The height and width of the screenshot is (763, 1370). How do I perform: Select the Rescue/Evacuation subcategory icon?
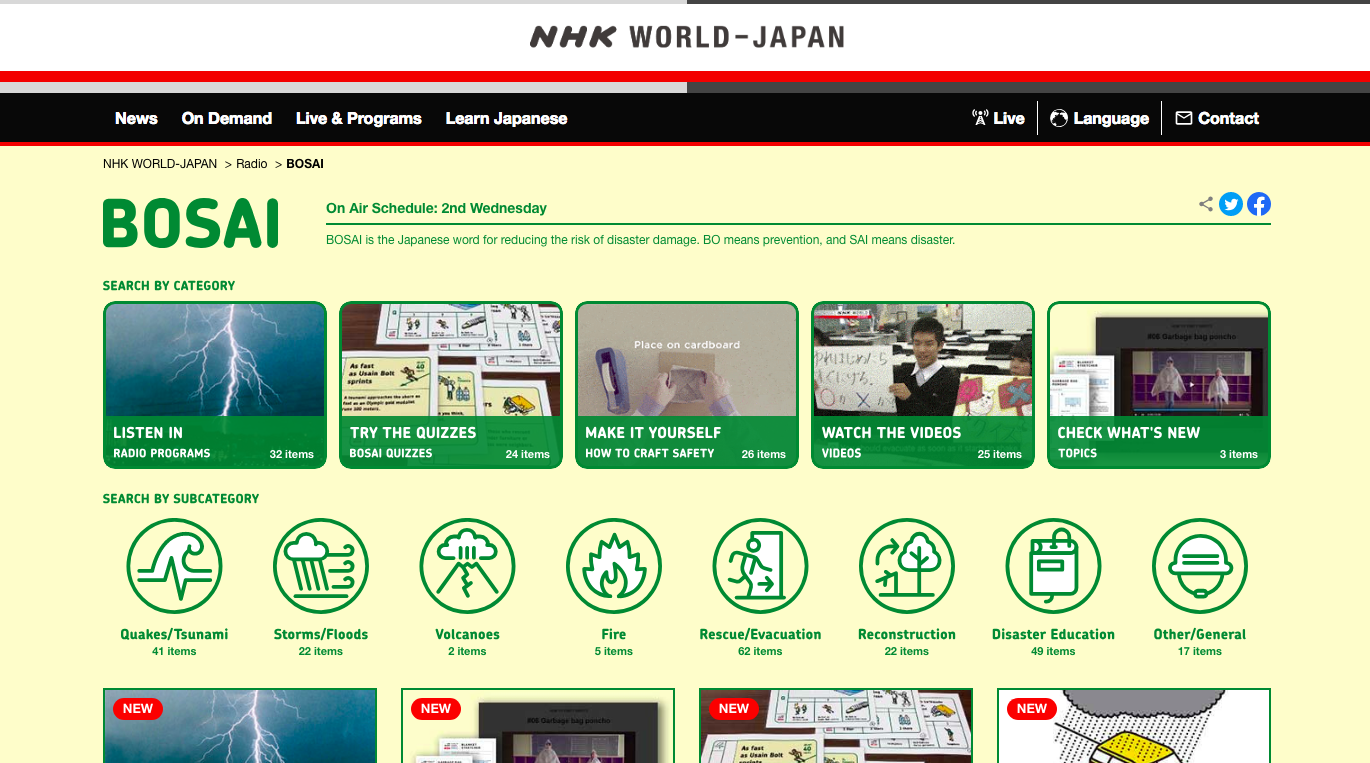pyautogui.click(x=760, y=566)
